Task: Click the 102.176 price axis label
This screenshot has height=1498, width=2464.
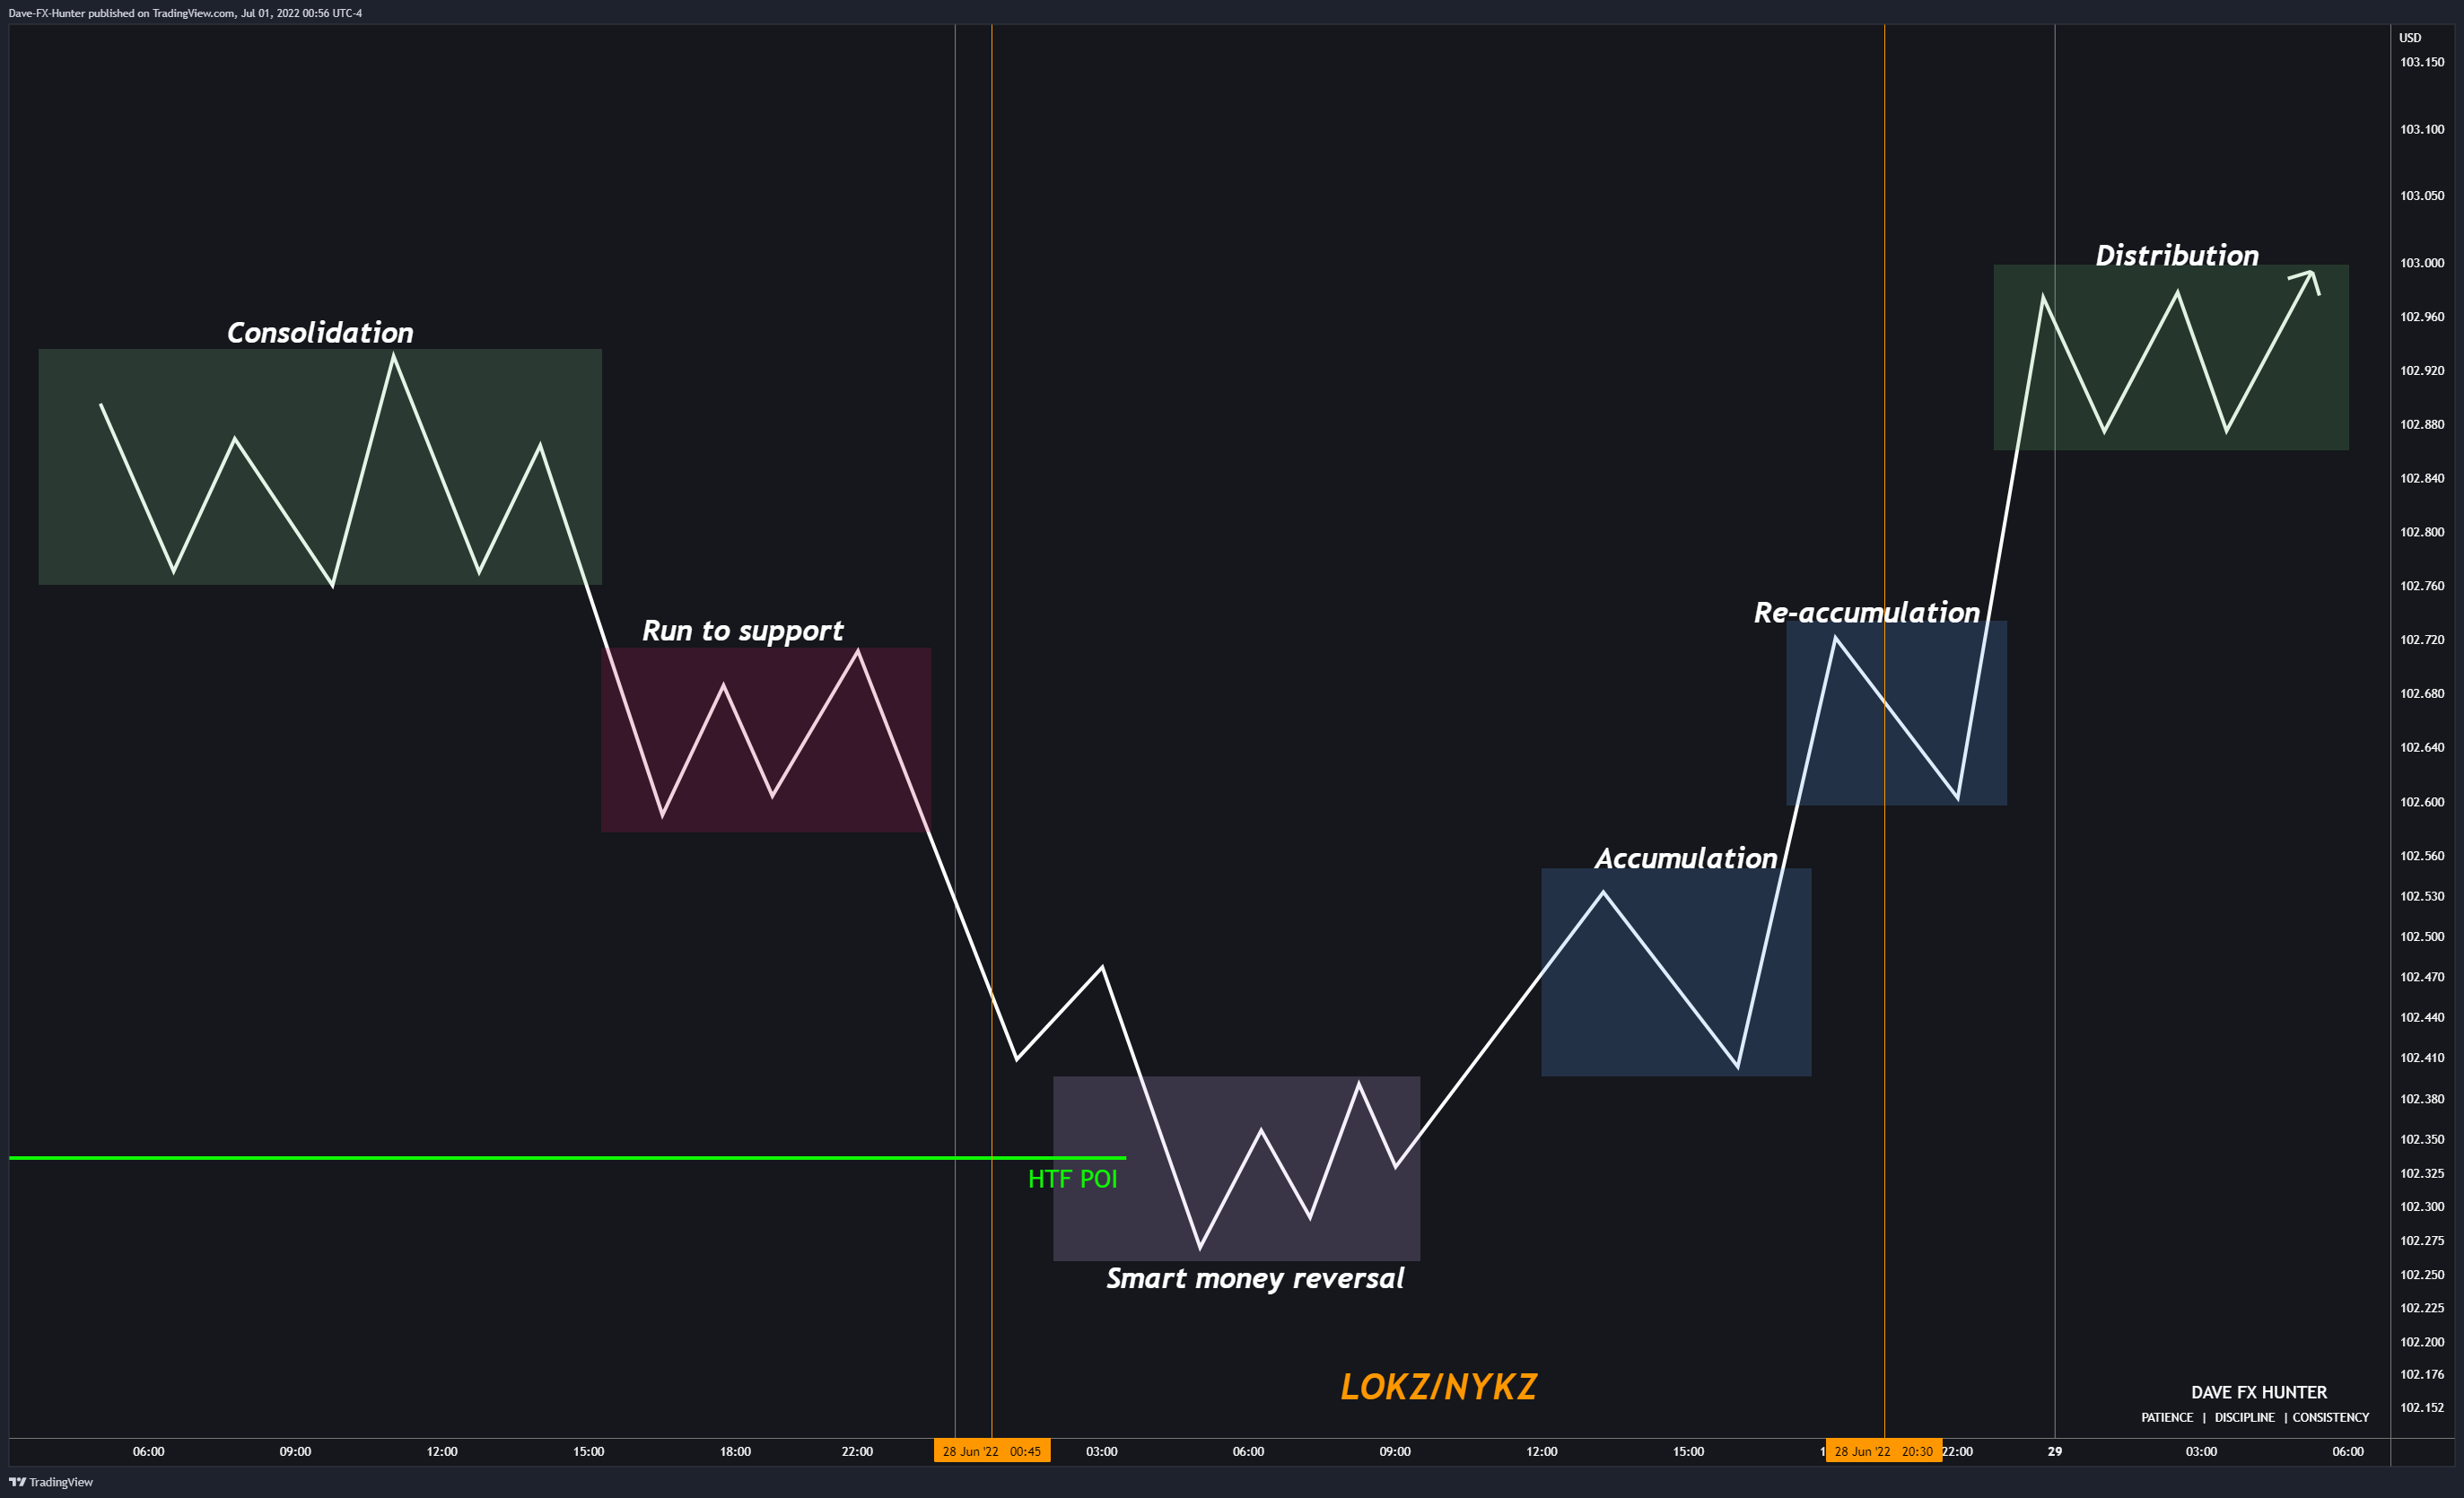Action: pyautogui.click(x=2422, y=1375)
